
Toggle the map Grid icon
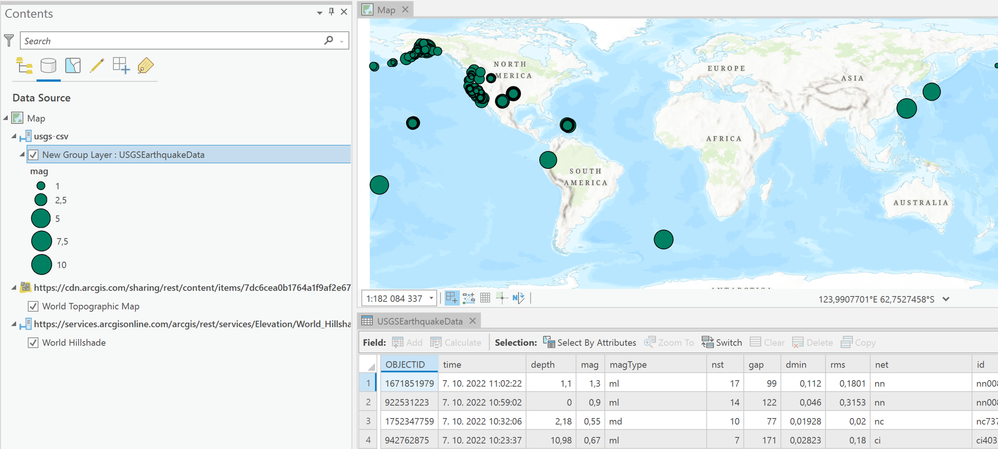pyautogui.click(x=485, y=297)
